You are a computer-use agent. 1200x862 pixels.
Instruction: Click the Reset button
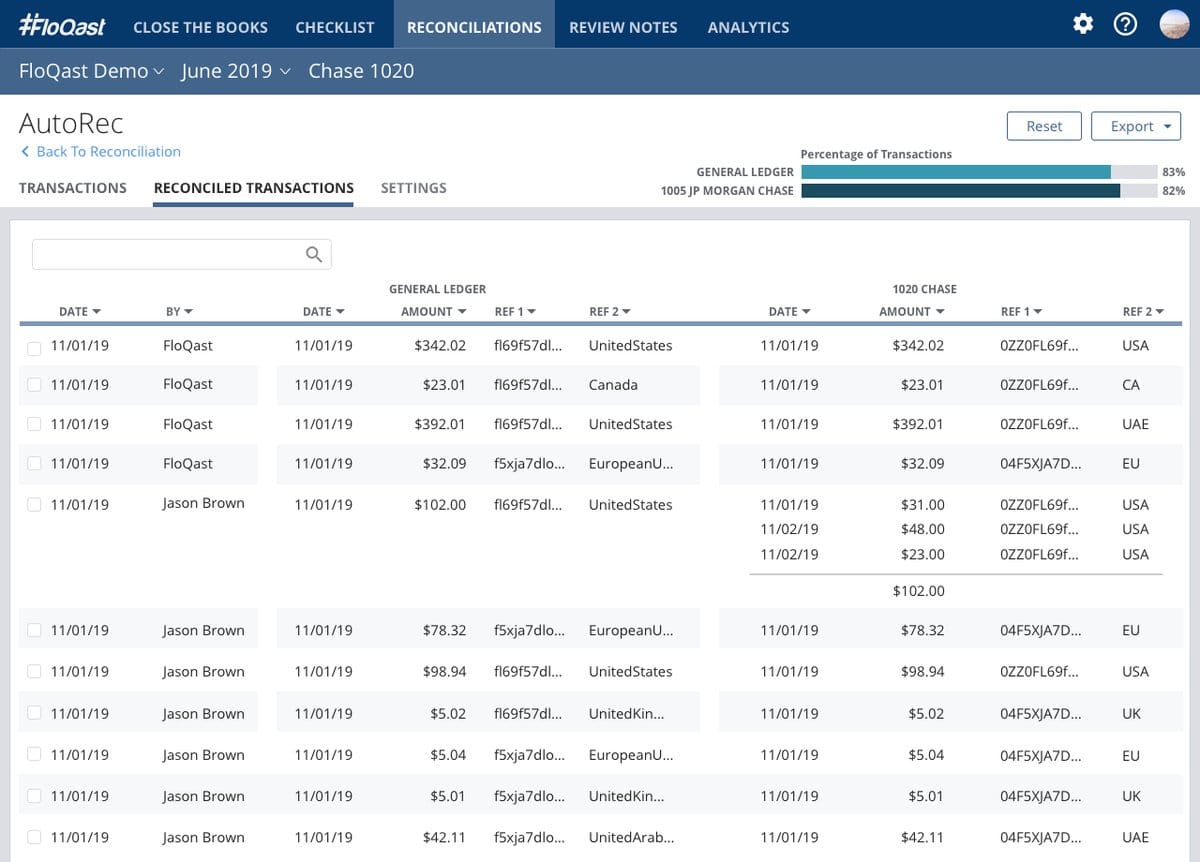coord(1044,126)
